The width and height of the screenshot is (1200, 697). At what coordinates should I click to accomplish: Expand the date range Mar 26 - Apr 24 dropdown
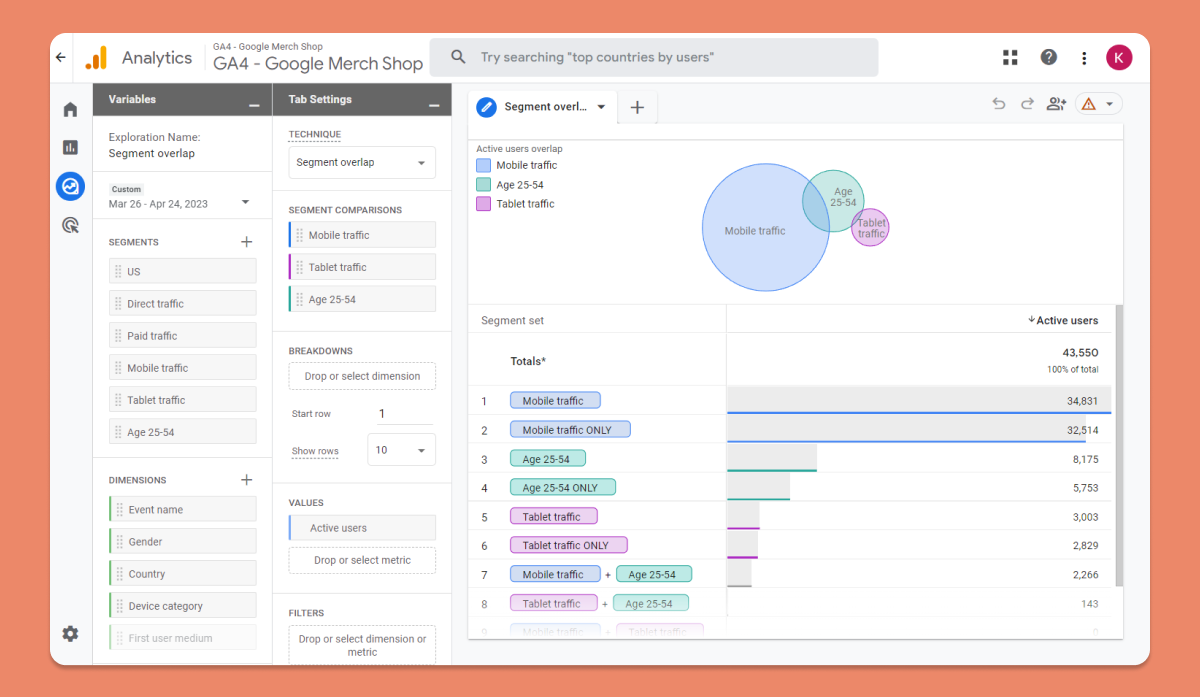point(179,203)
